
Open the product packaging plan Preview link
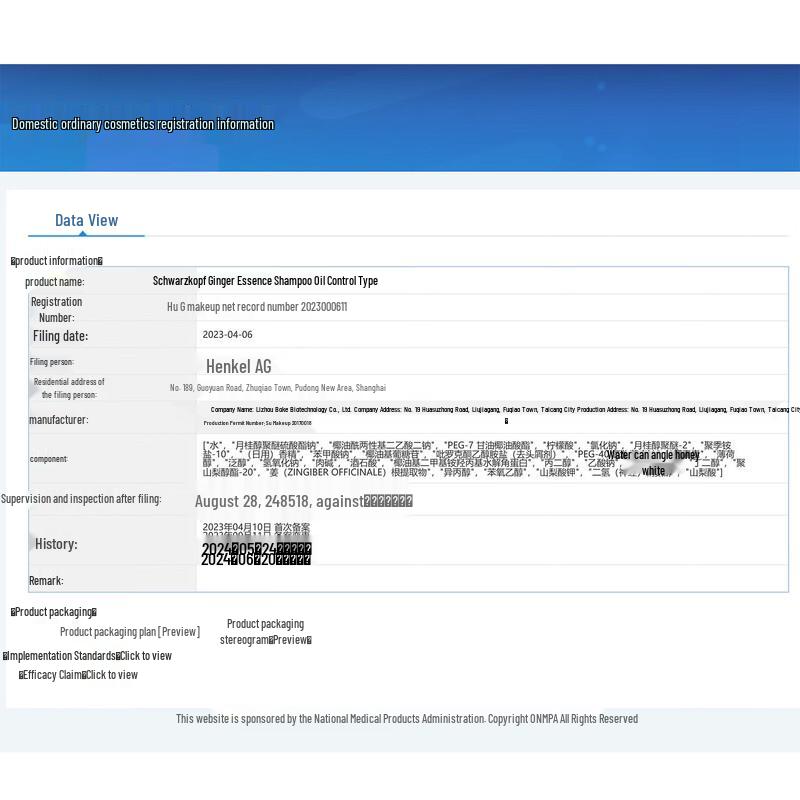179,632
